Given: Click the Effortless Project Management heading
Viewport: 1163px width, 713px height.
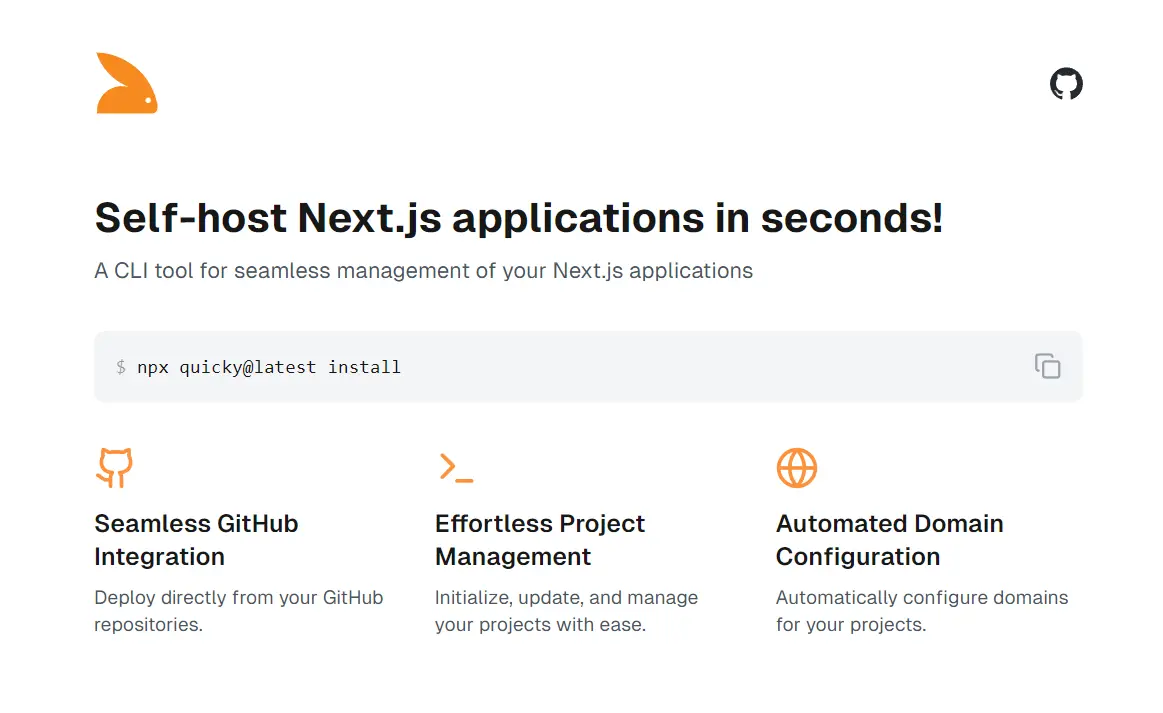Looking at the screenshot, I should 540,540.
